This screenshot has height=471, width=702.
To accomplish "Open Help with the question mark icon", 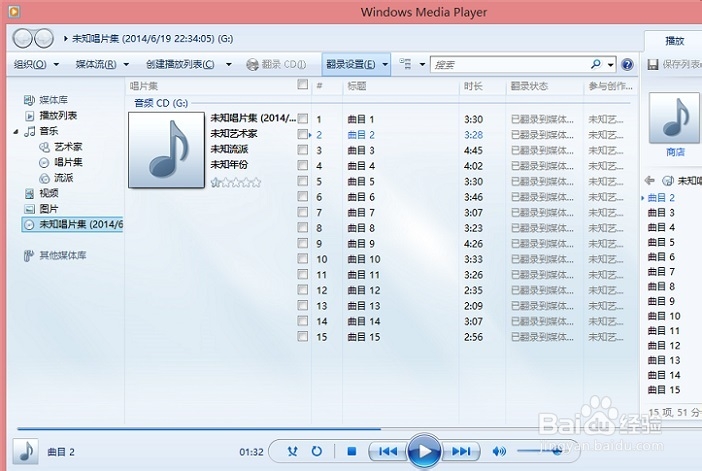I will point(628,64).
